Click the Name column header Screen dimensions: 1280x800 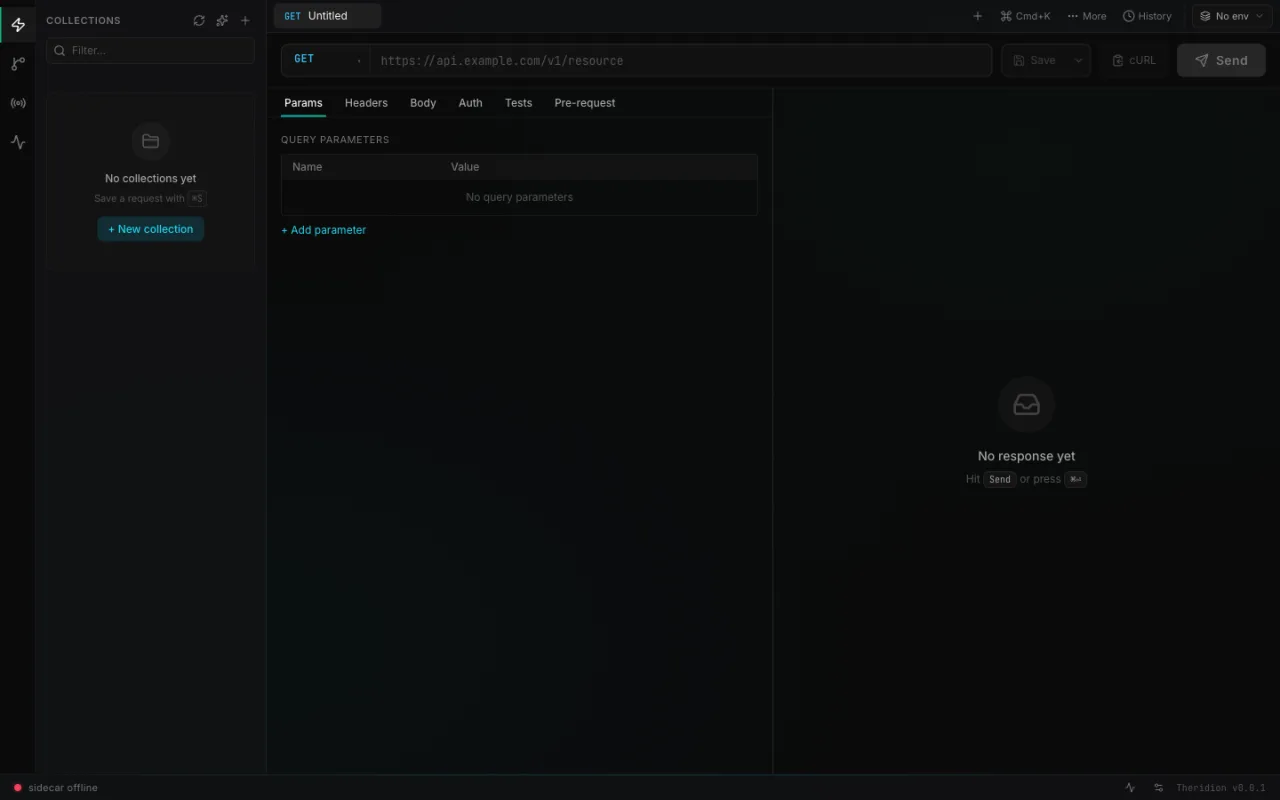[x=307, y=167]
